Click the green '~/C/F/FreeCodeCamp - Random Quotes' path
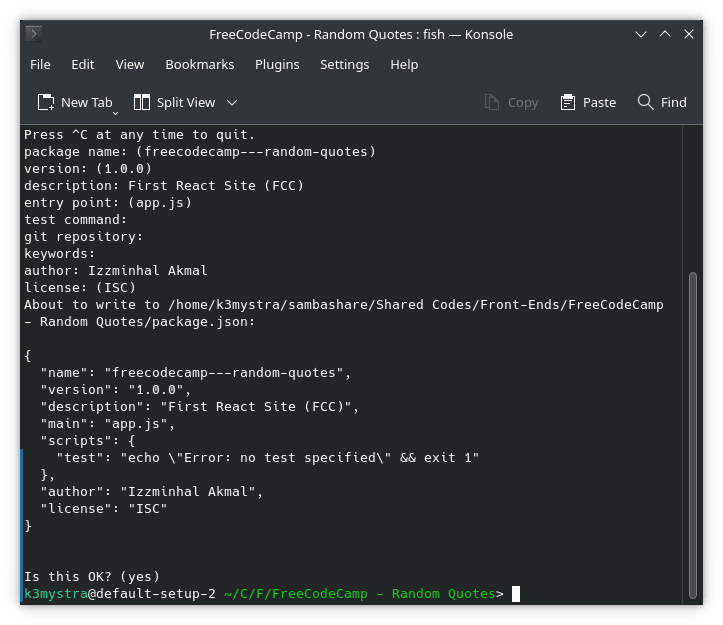The image size is (723, 625). click(x=360, y=594)
